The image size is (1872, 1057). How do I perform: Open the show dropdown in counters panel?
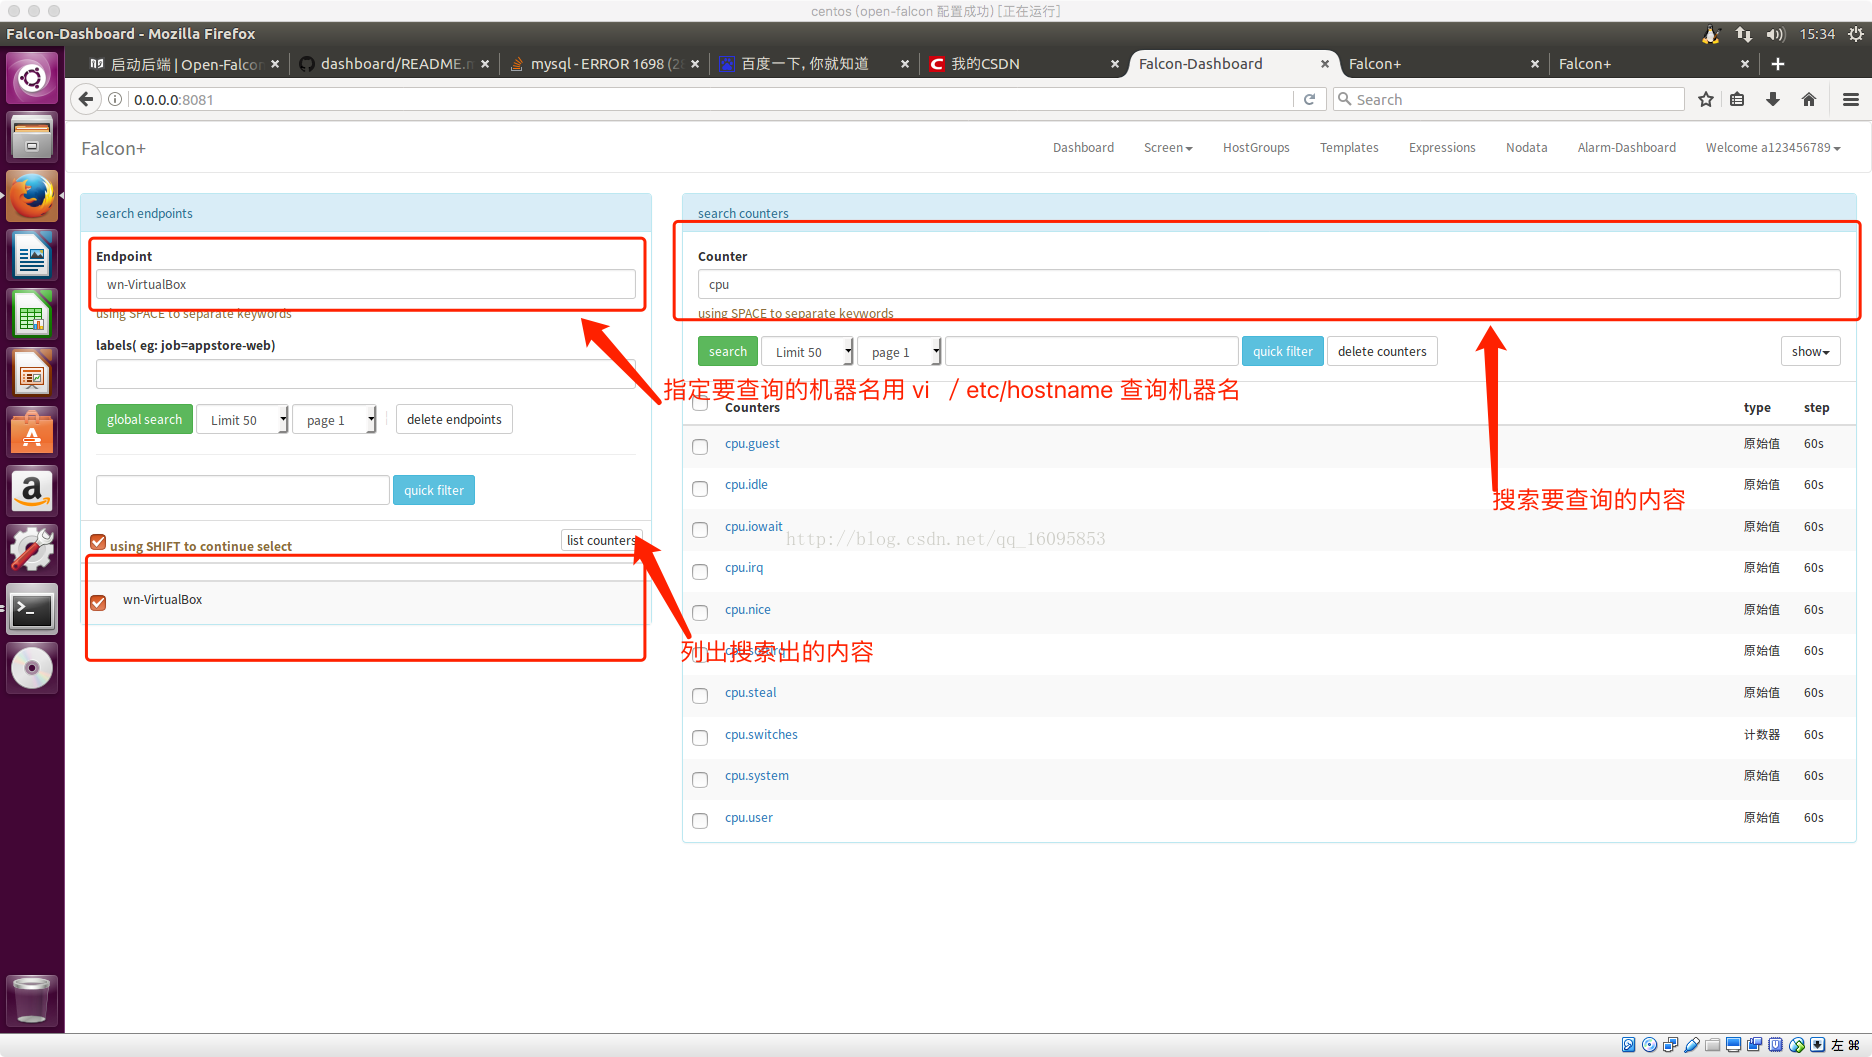pyautogui.click(x=1810, y=351)
